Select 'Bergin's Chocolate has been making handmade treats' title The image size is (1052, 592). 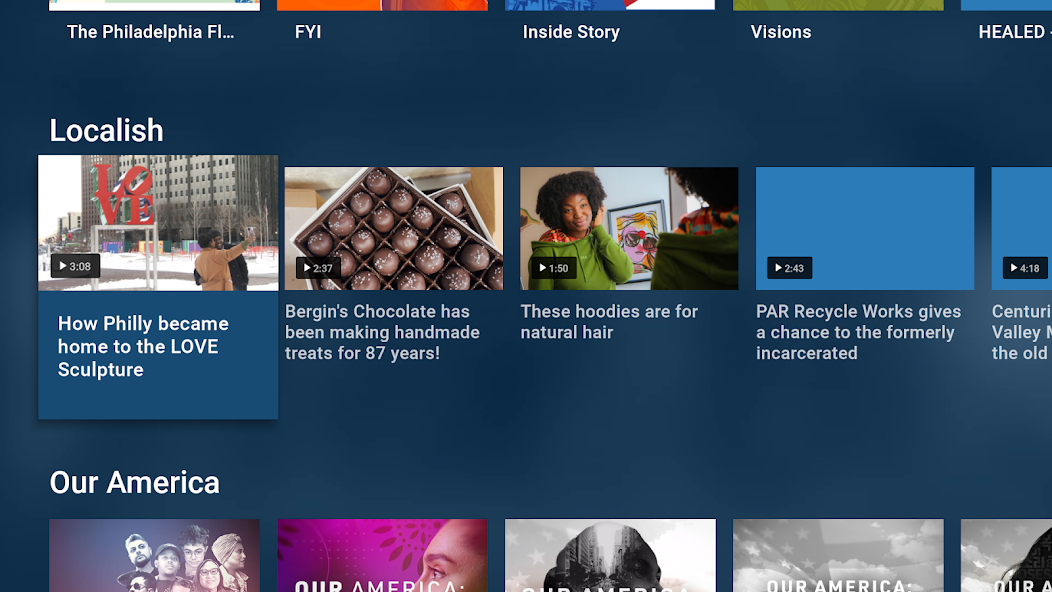tap(382, 332)
